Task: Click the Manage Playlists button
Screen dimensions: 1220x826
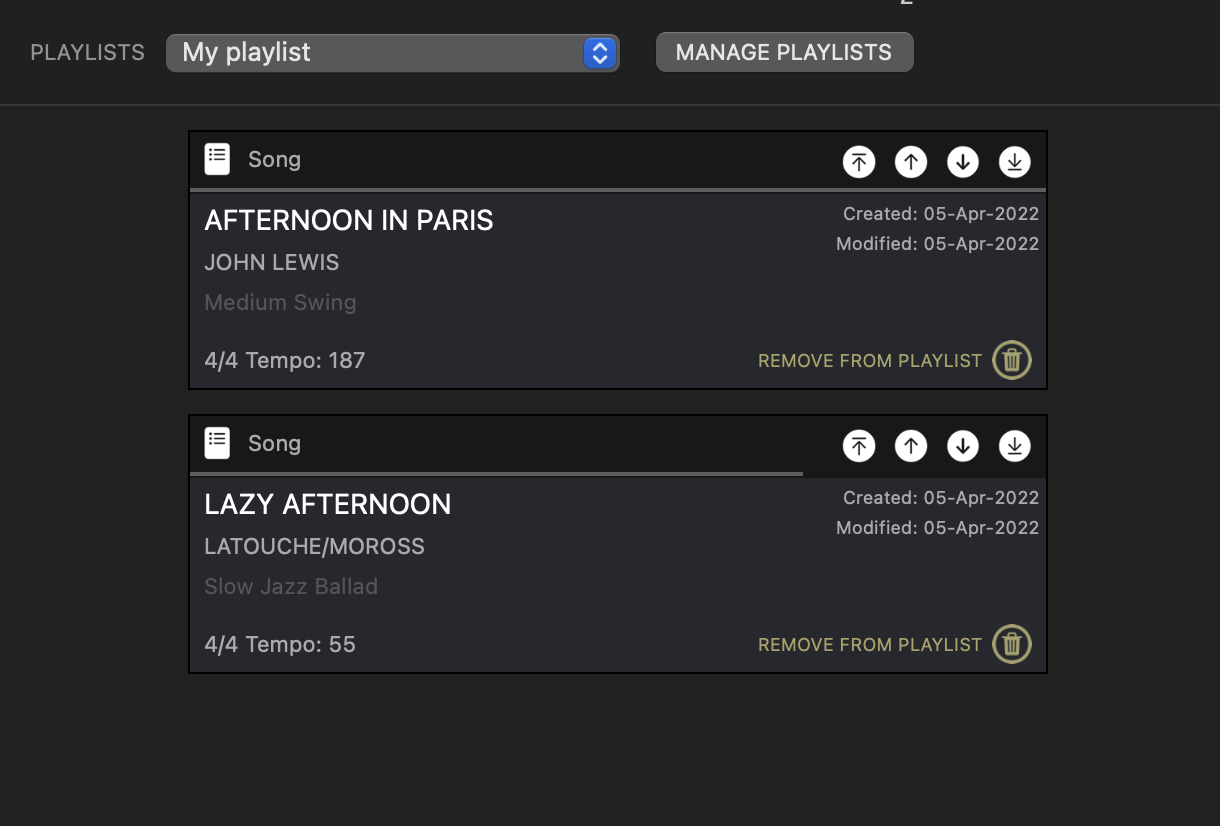Action: click(784, 53)
